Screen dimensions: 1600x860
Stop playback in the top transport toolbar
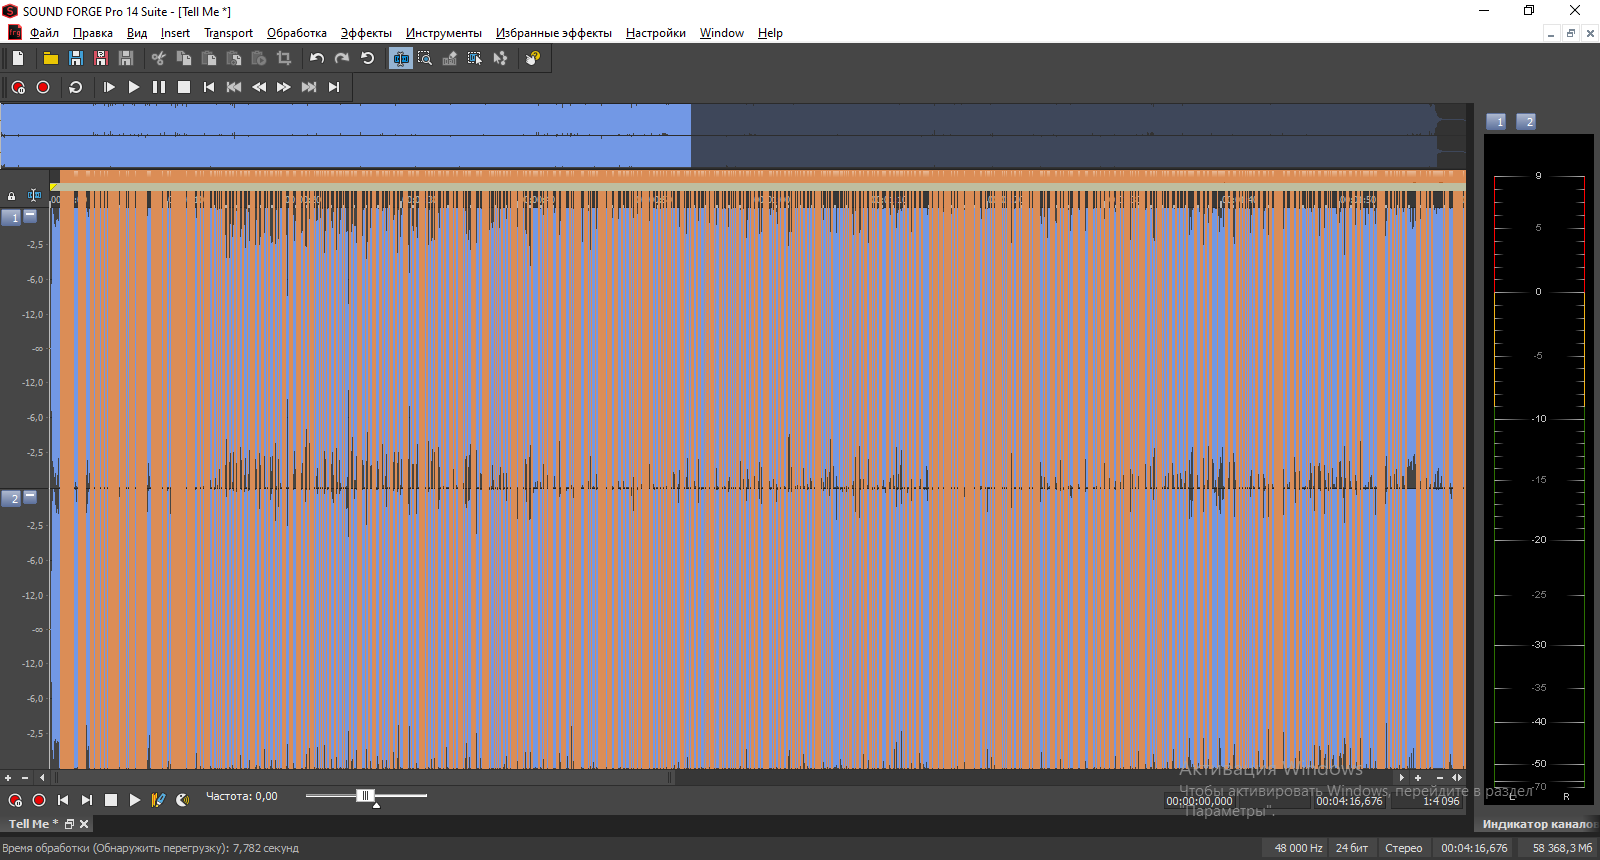pyautogui.click(x=184, y=87)
